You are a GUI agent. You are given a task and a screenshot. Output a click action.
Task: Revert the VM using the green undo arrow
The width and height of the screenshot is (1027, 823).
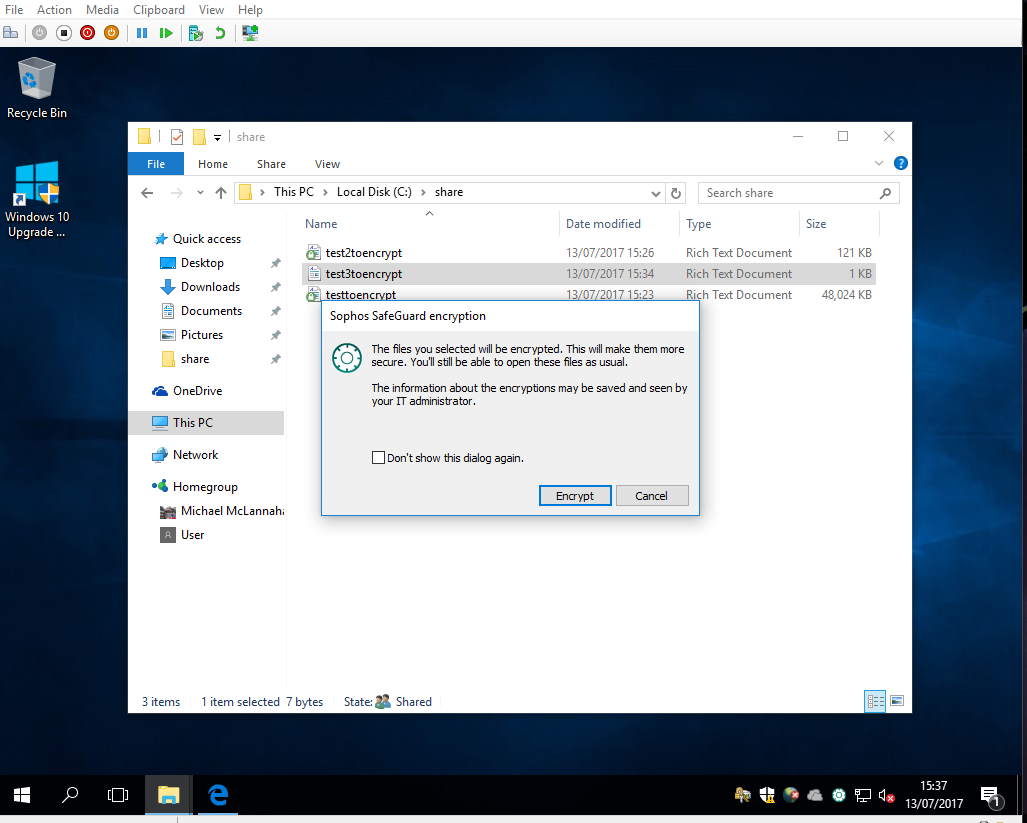tap(220, 33)
